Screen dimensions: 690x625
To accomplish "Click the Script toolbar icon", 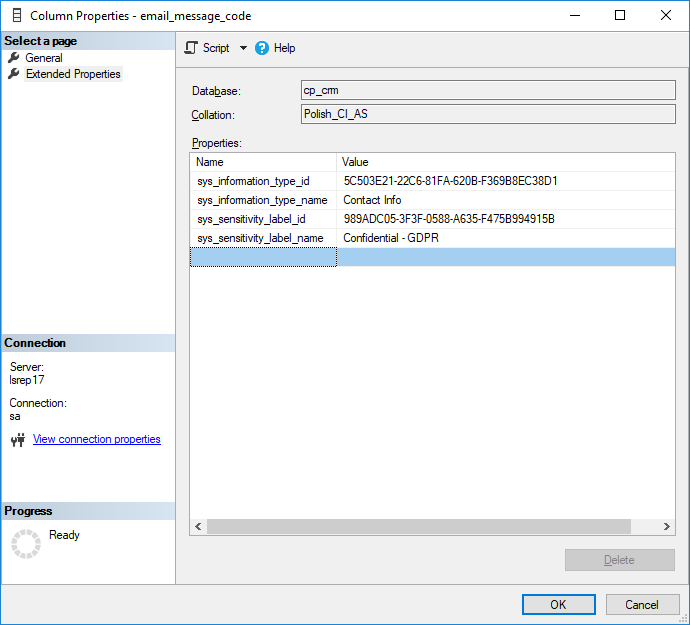I will click(x=191, y=48).
